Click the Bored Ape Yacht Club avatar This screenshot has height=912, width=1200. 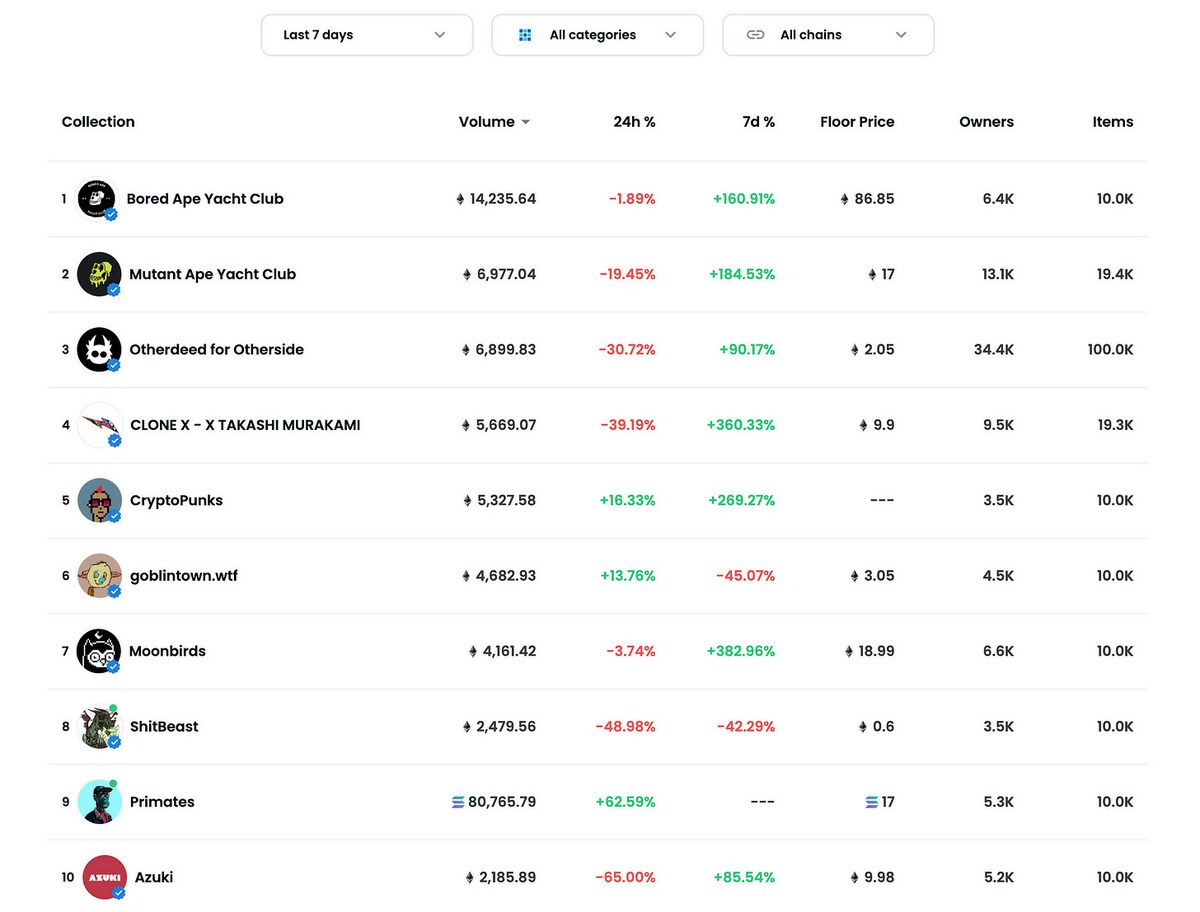[97, 199]
